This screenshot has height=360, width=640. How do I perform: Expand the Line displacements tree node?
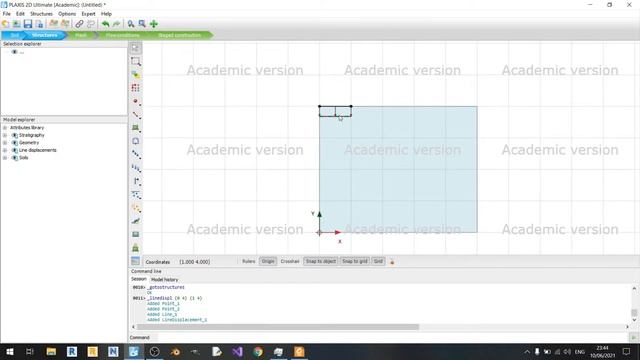[x=5, y=150]
